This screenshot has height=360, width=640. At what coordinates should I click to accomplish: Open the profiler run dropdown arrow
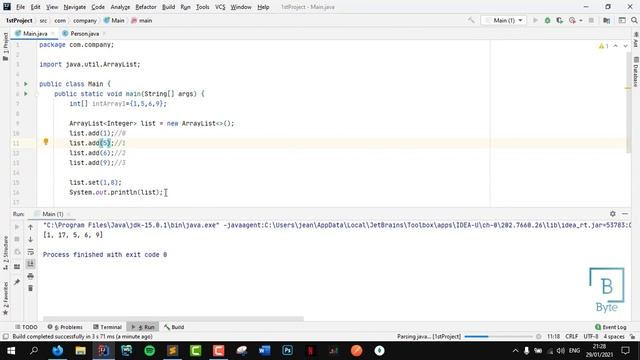click(x=581, y=20)
